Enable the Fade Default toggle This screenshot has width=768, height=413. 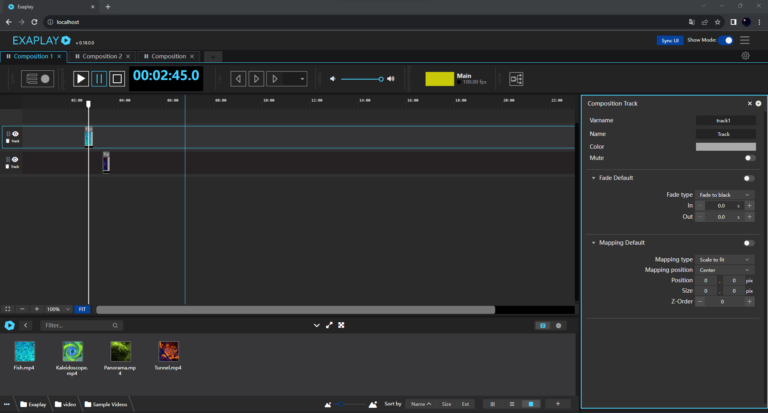click(x=749, y=178)
